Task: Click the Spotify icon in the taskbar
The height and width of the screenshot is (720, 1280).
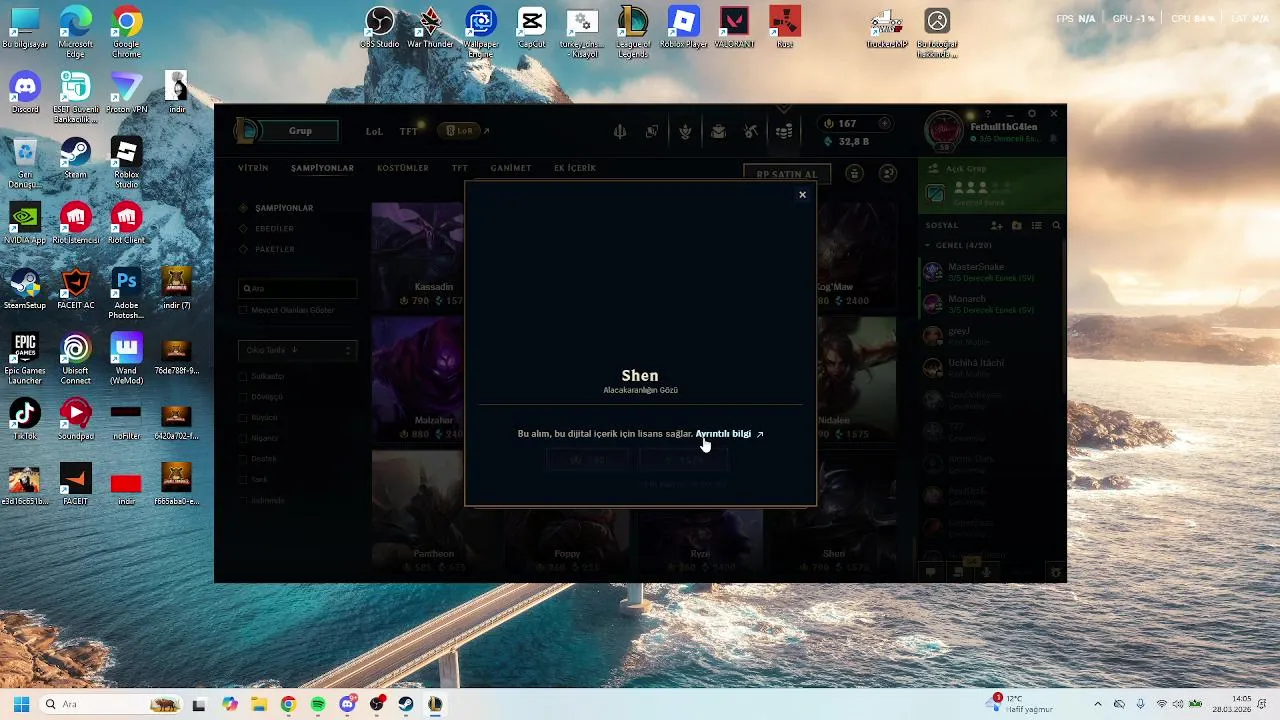Action: pyautogui.click(x=318, y=704)
